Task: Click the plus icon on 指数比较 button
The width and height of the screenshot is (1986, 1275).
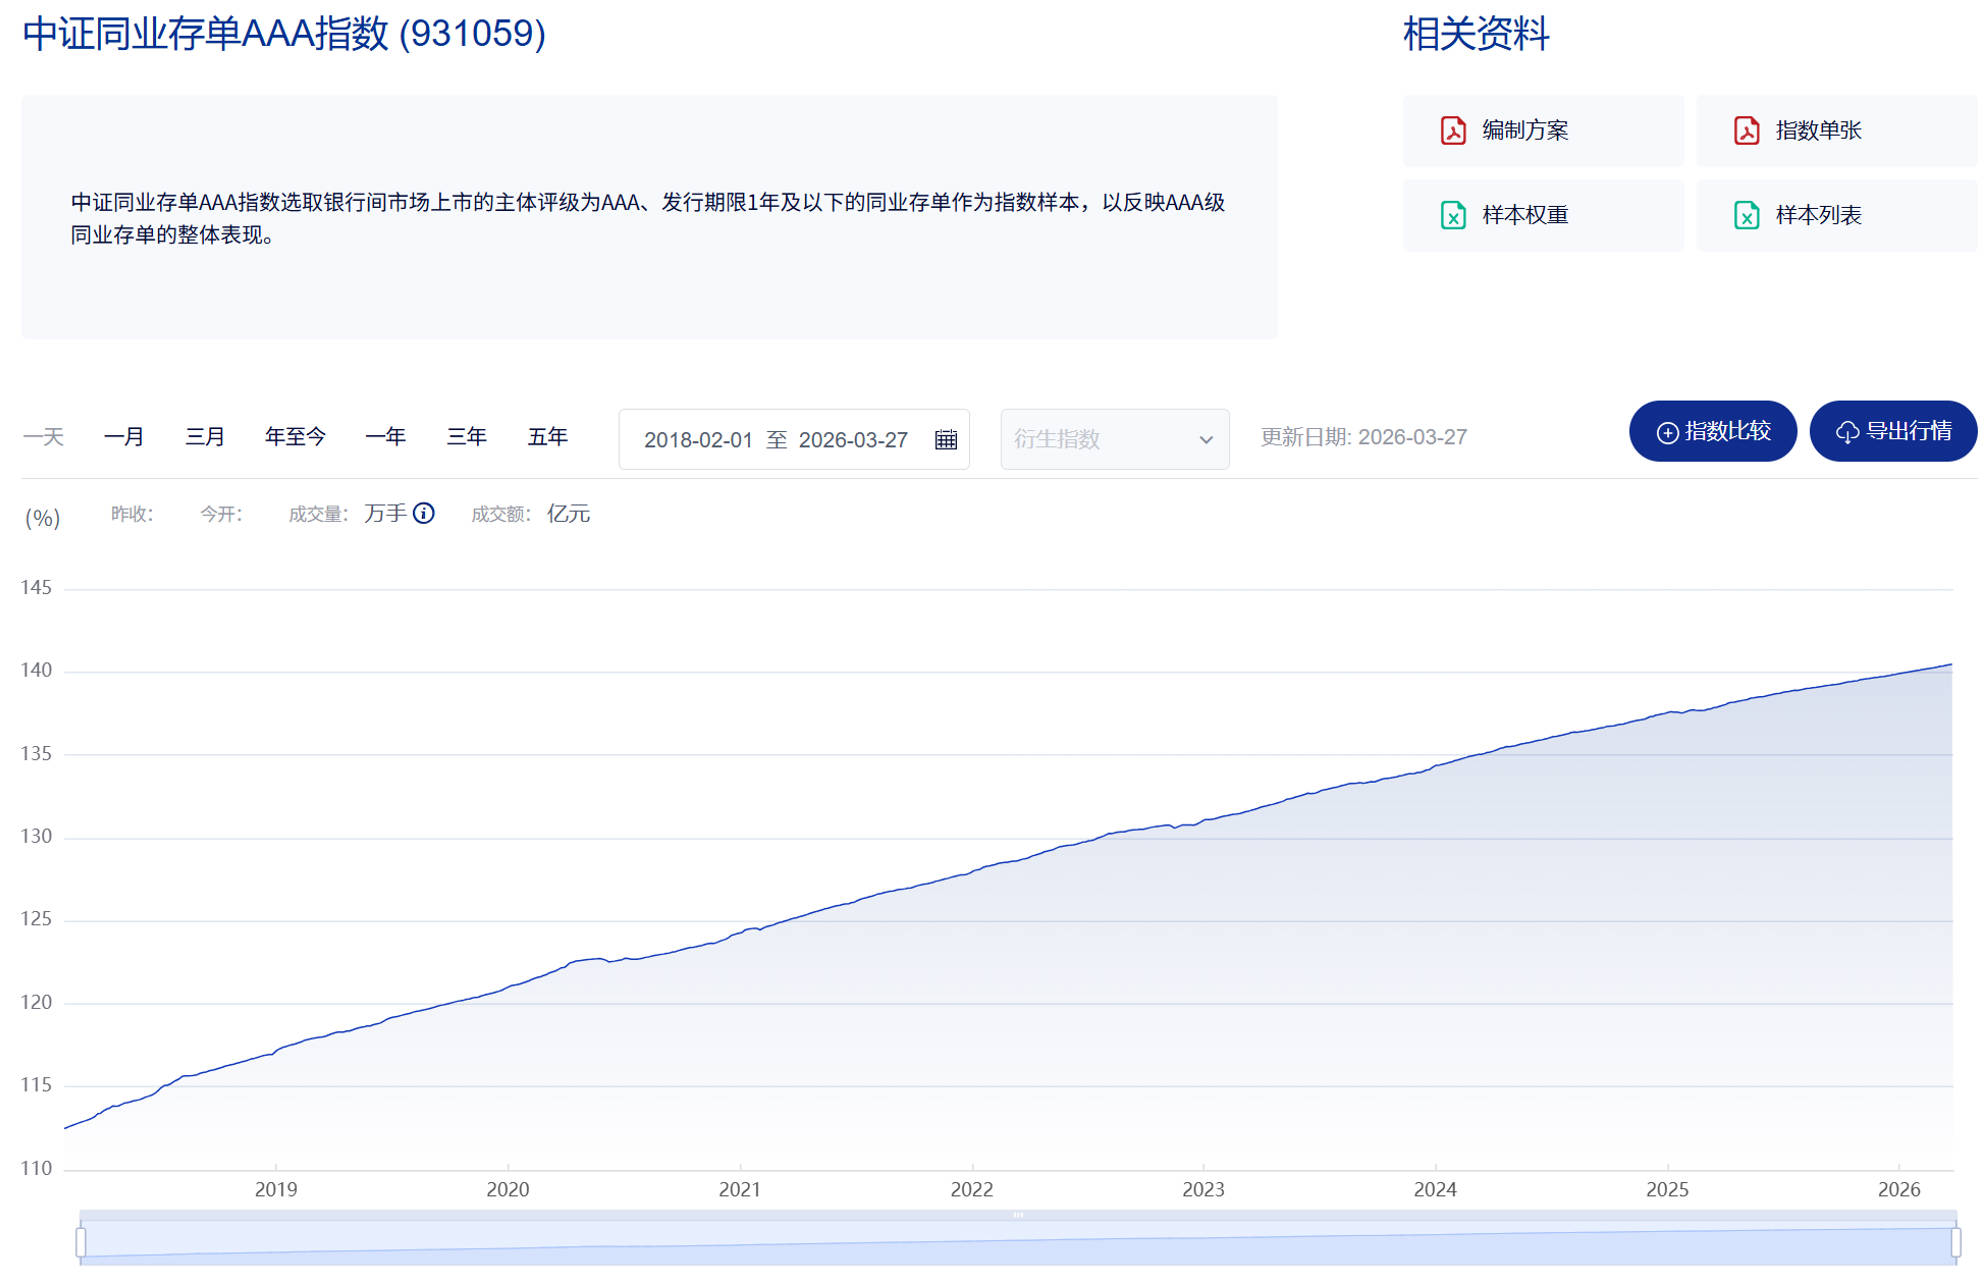Action: click(x=1667, y=432)
